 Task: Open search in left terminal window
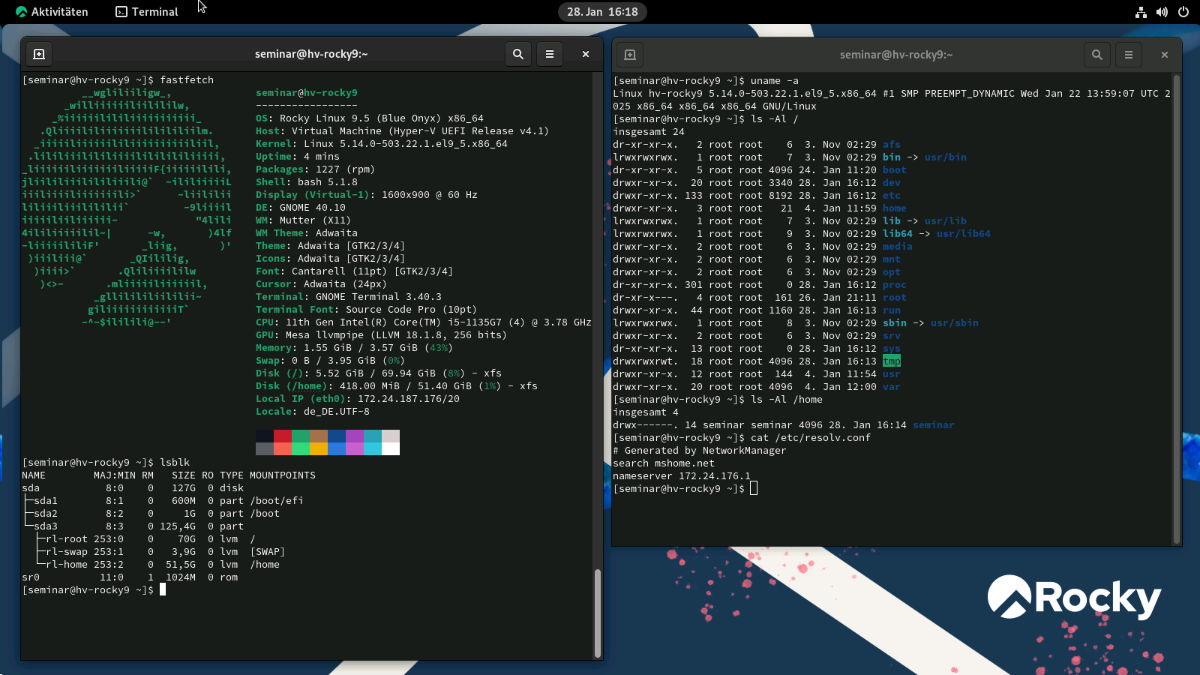coord(517,54)
